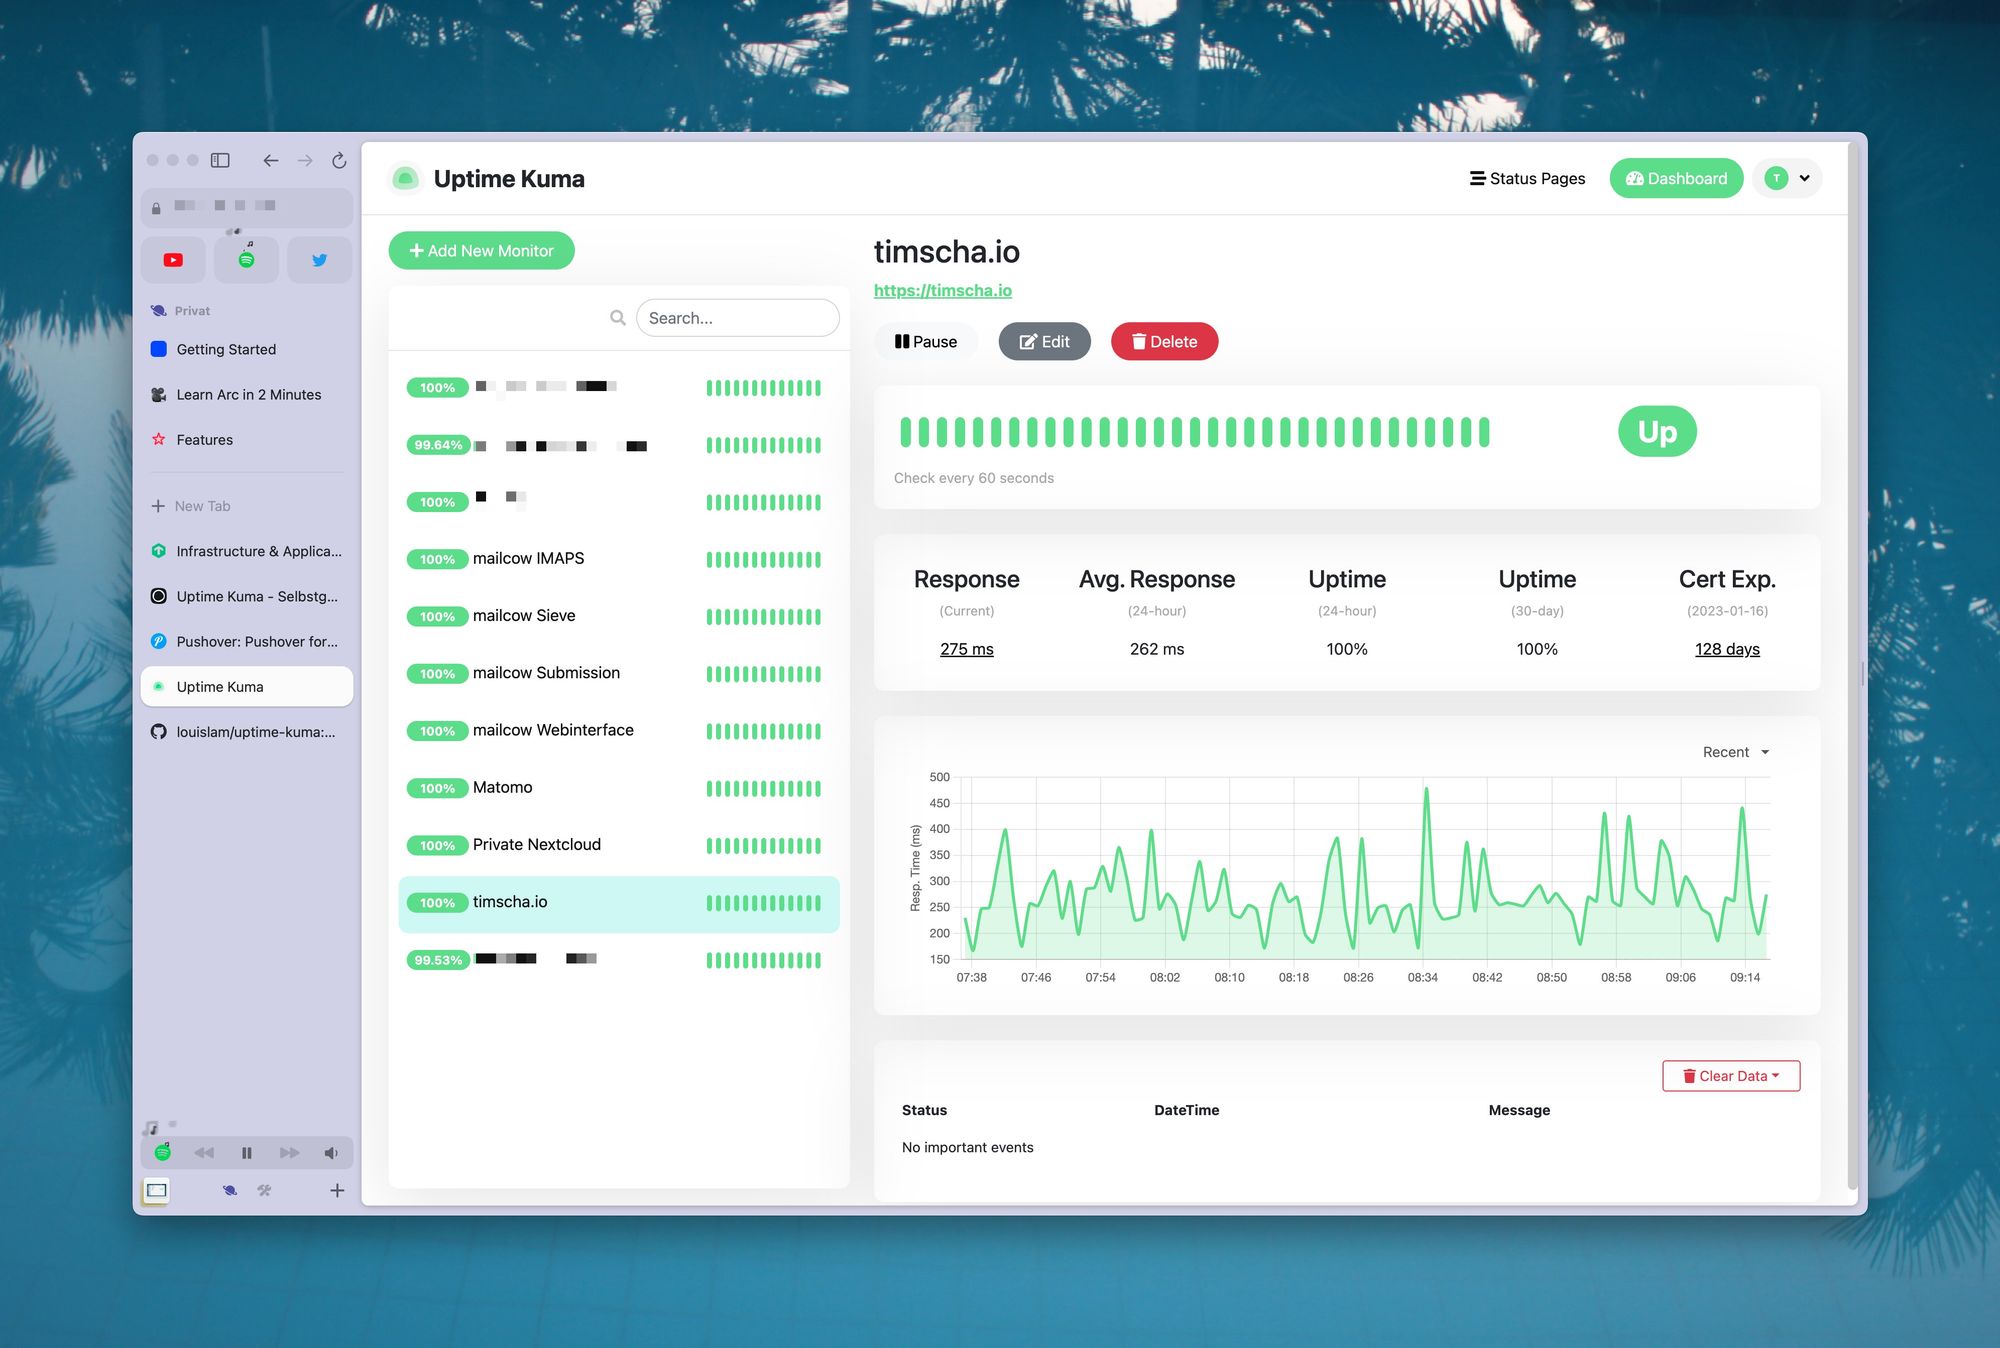Viewport: 2000px width, 1348px height.
Task: Open the library icon at sidebar bottom
Action: [x=157, y=1190]
